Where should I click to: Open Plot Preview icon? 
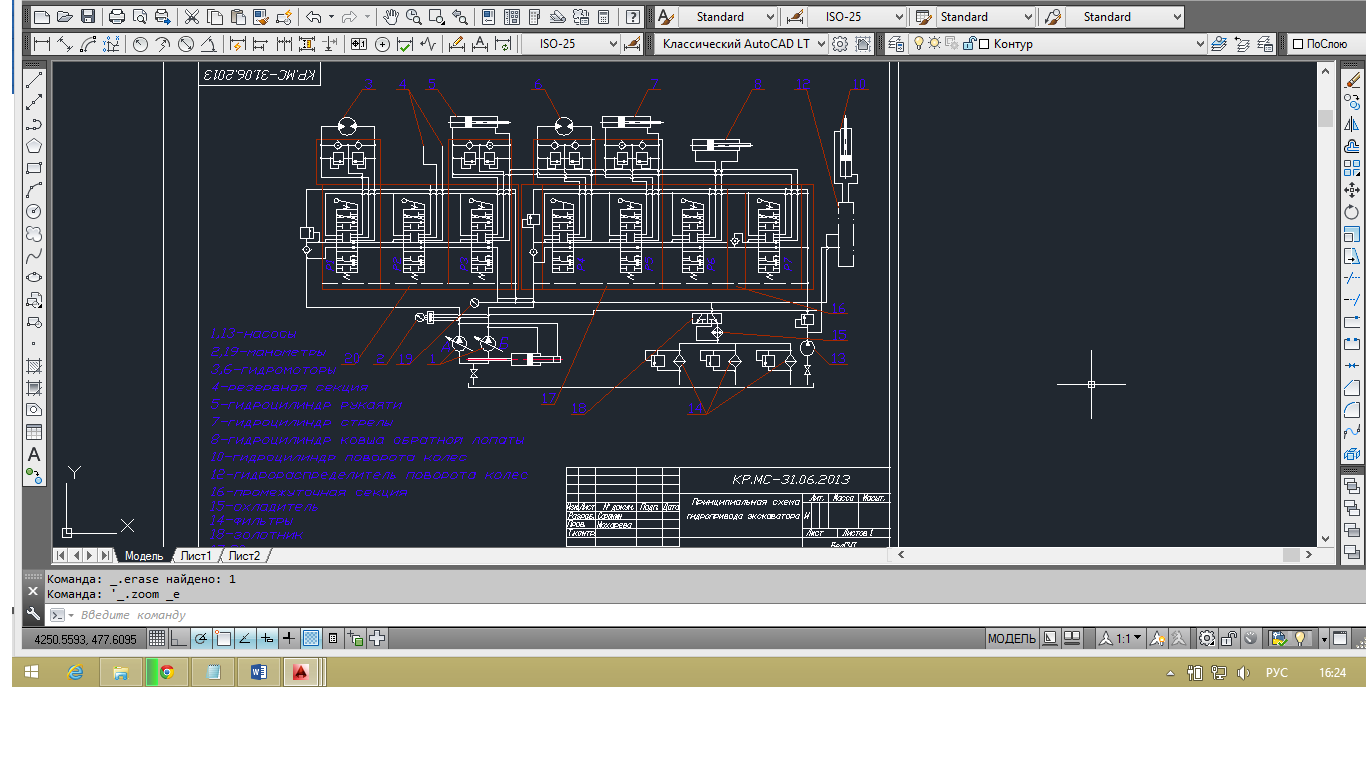coord(140,17)
